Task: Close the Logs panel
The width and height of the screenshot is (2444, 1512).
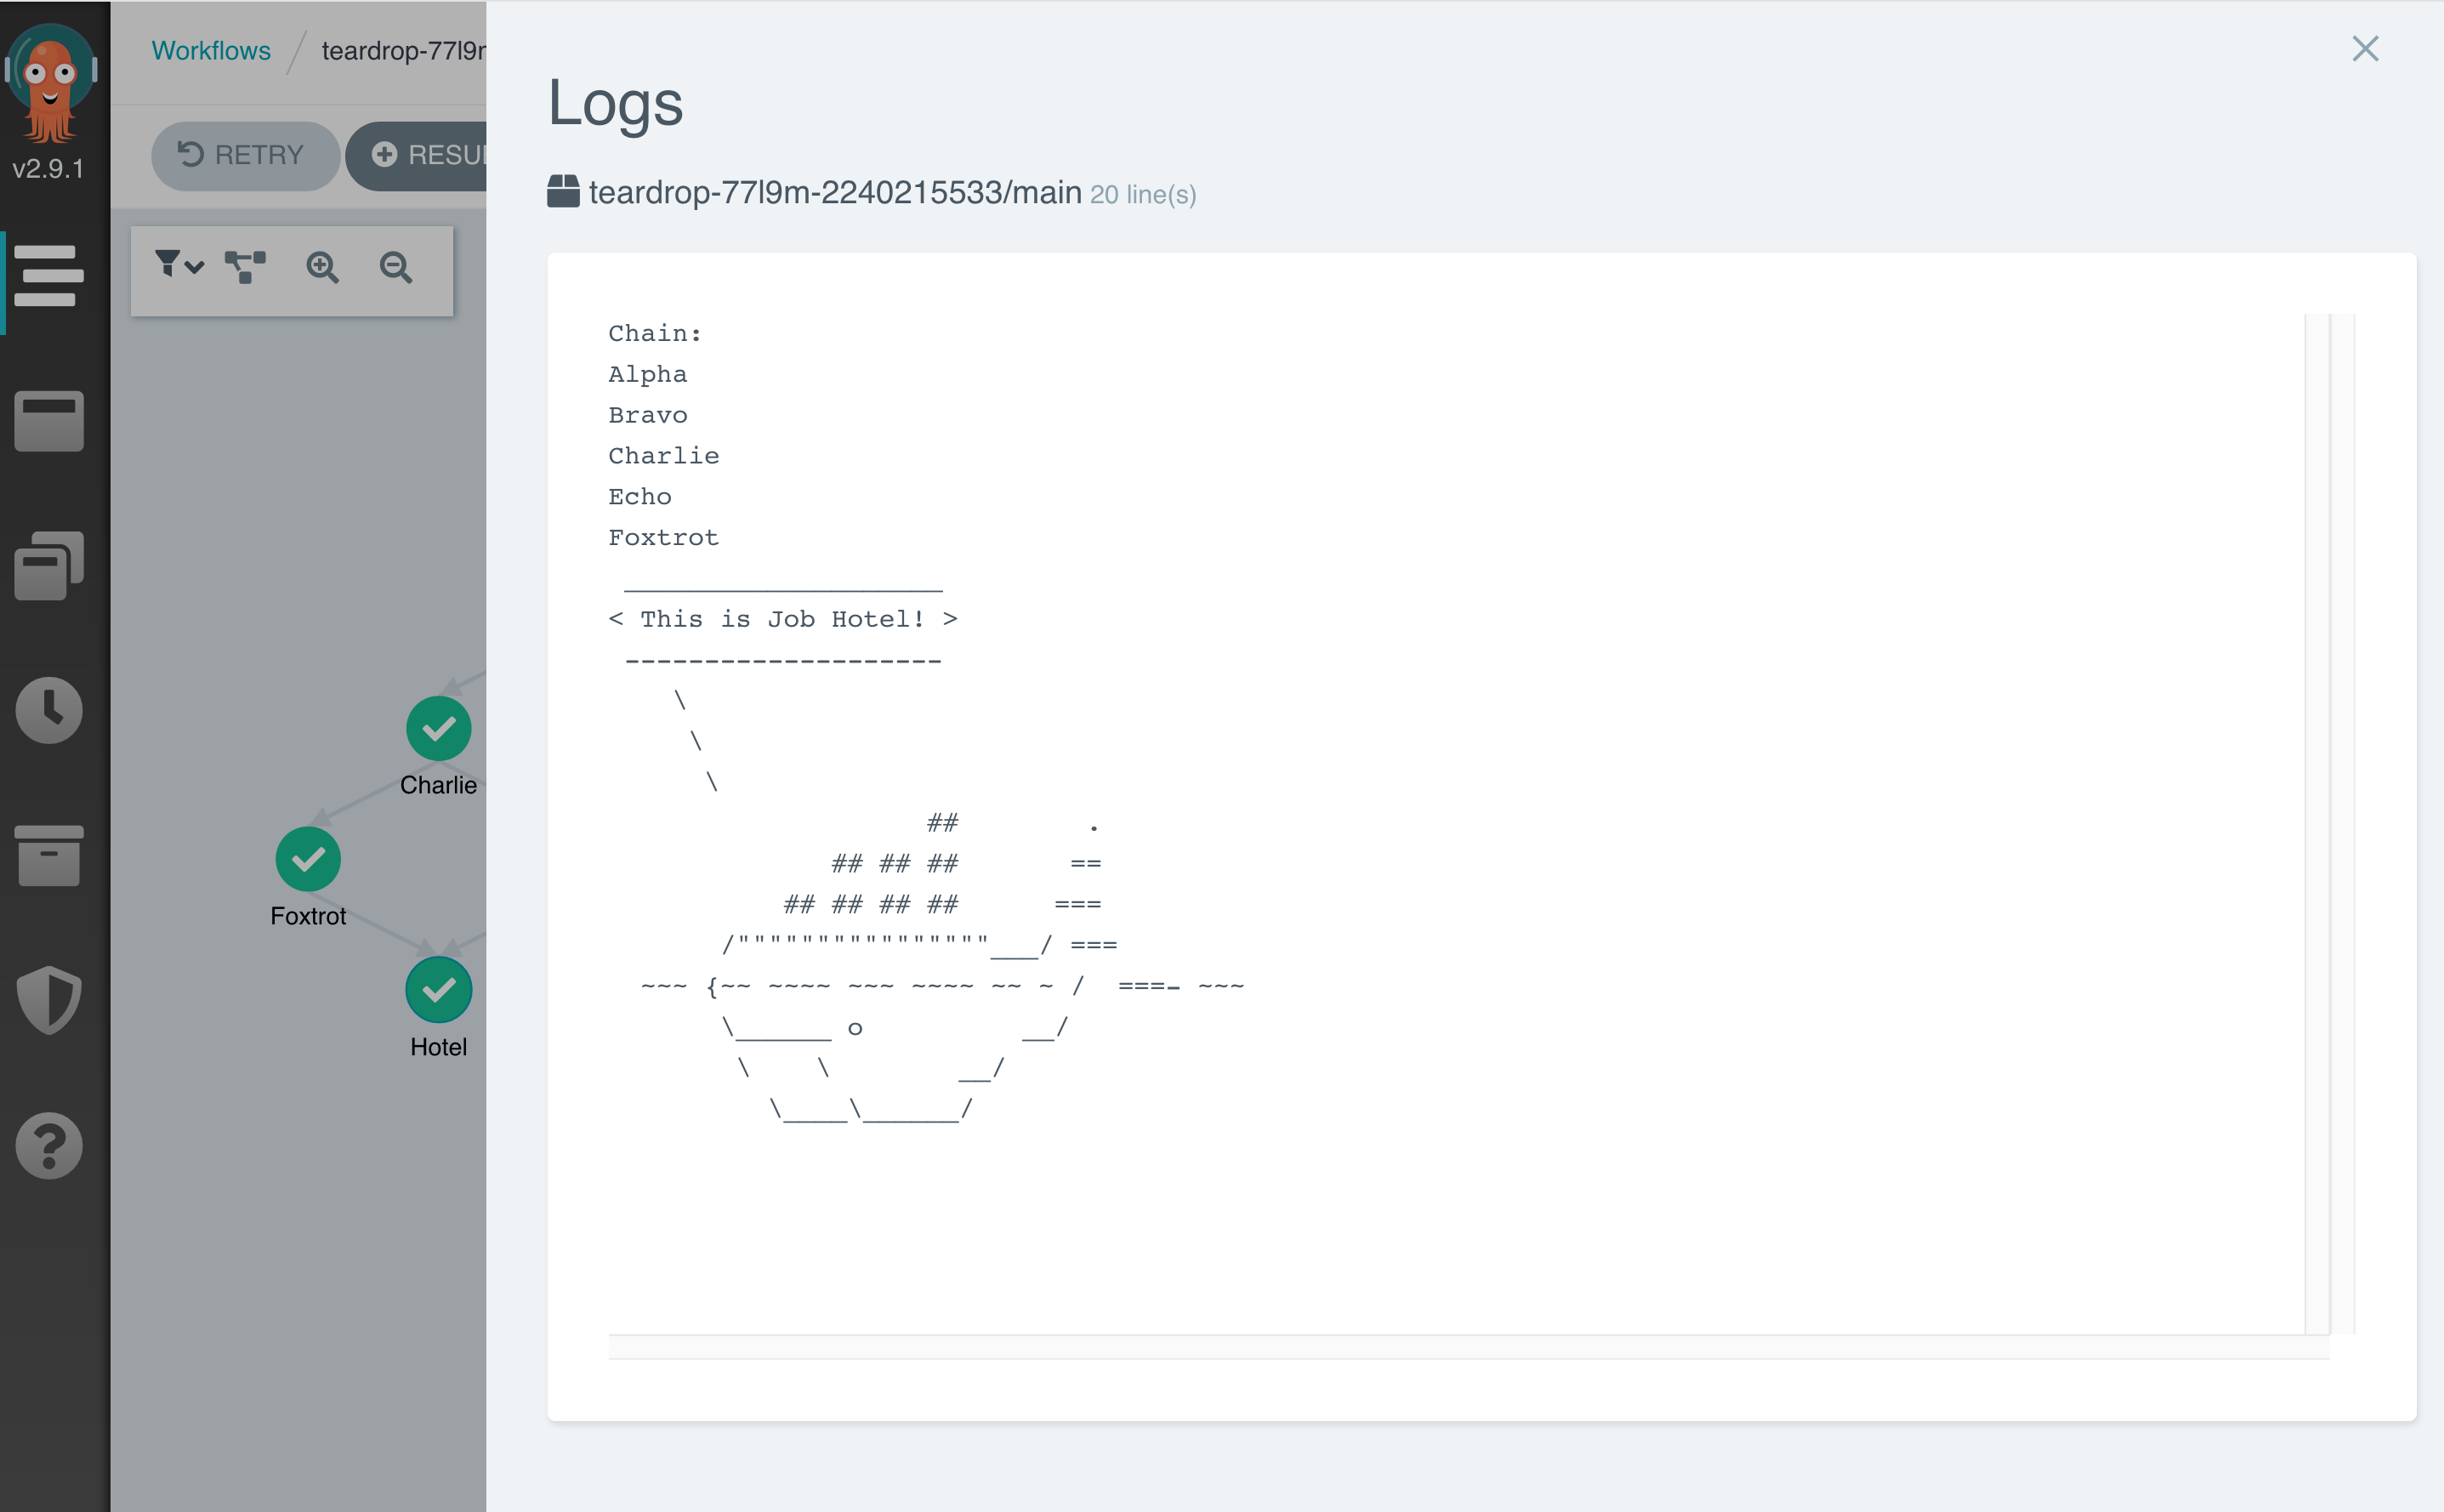Action: tap(2365, 48)
